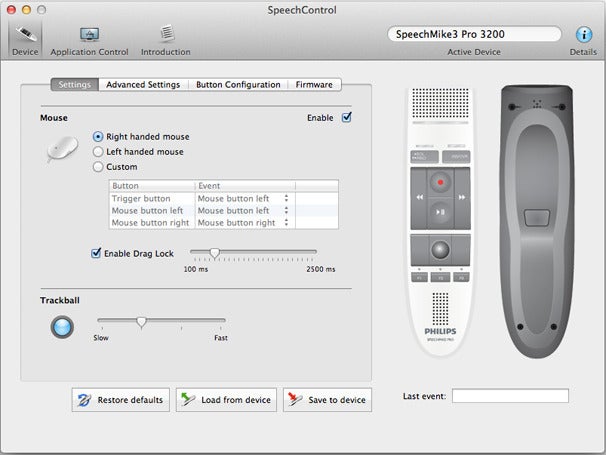Open the Button Configuration tab
The width and height of the screenshot is (606, 455).
(238, 84)
